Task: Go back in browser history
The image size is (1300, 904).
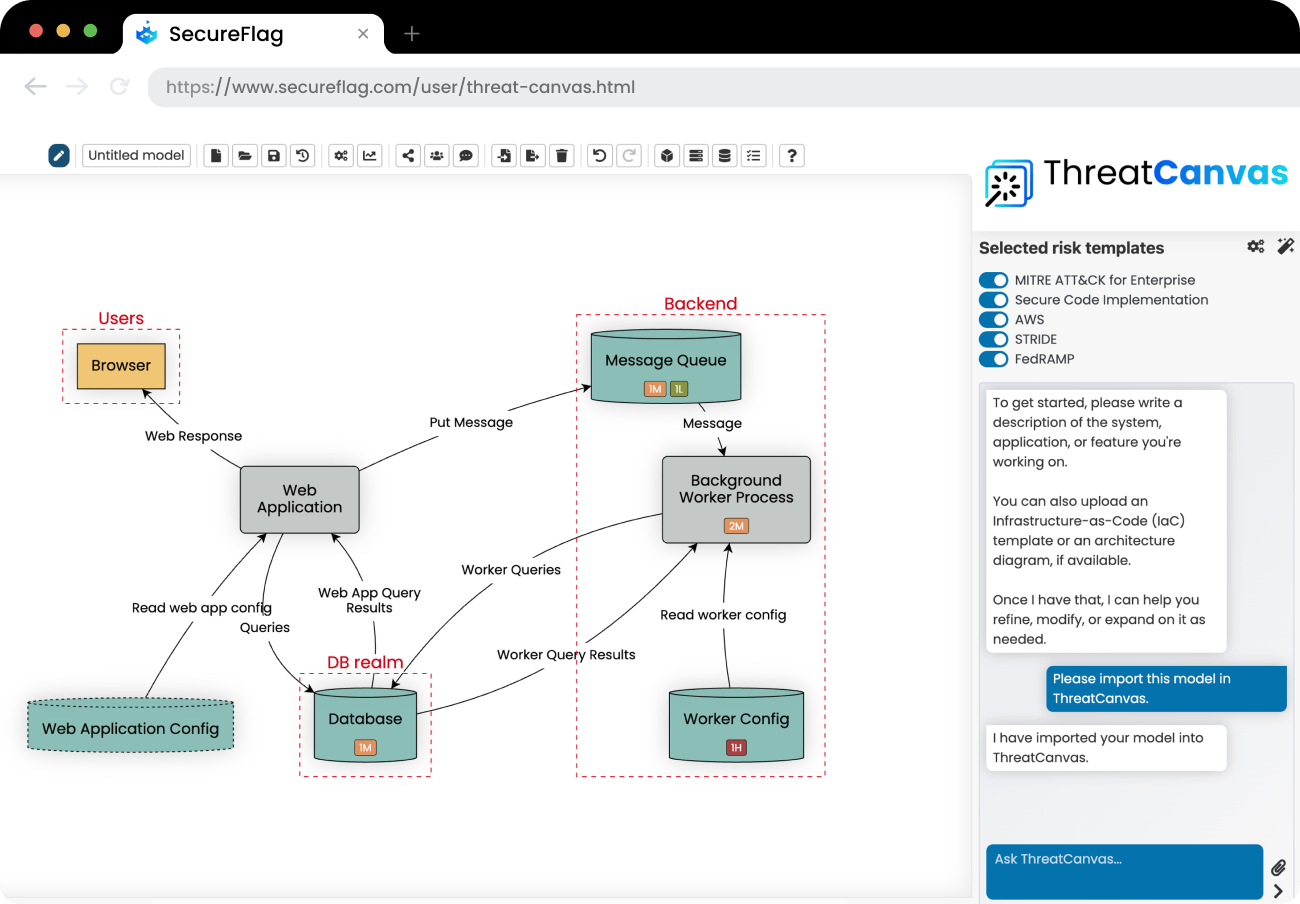Action: 36,87
